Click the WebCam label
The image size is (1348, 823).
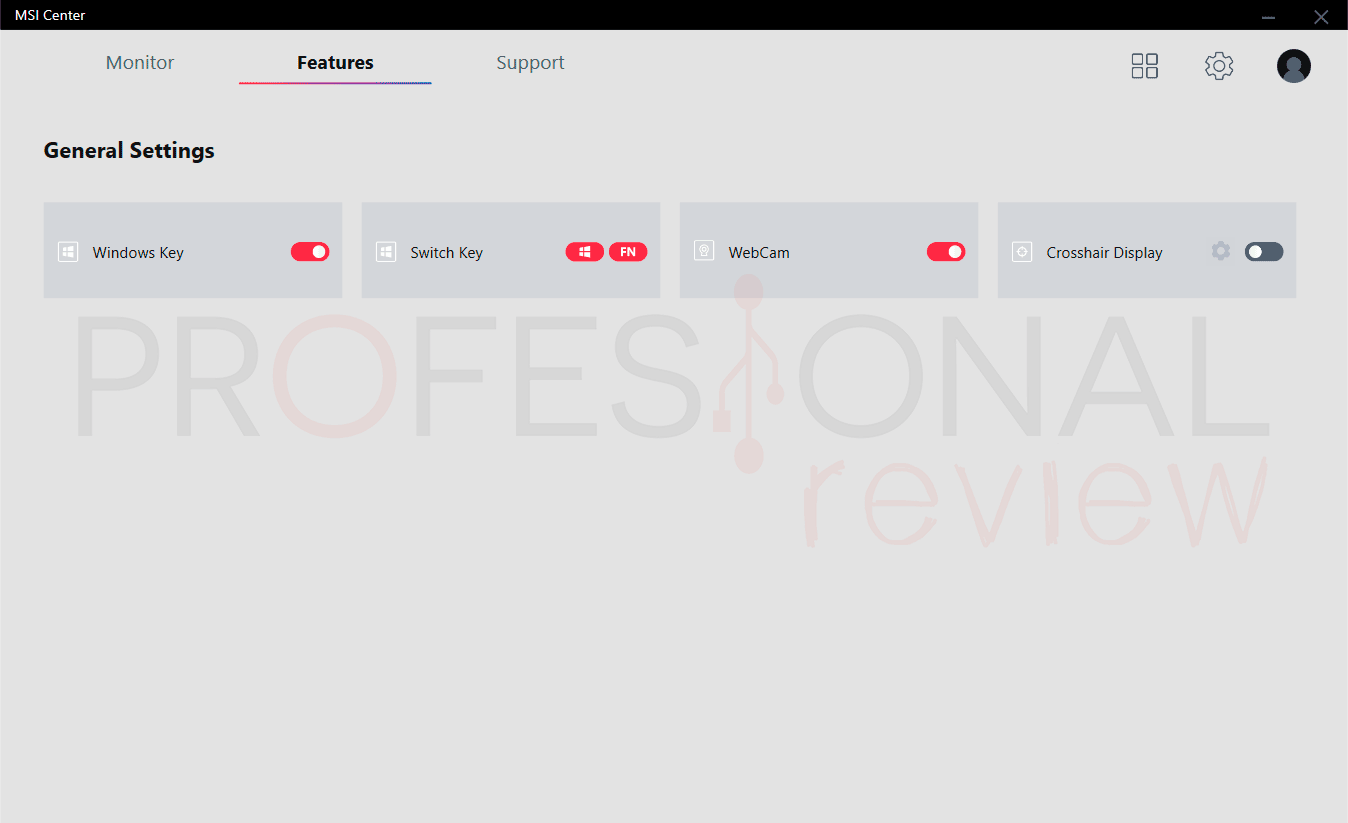(x=759, y=253)
